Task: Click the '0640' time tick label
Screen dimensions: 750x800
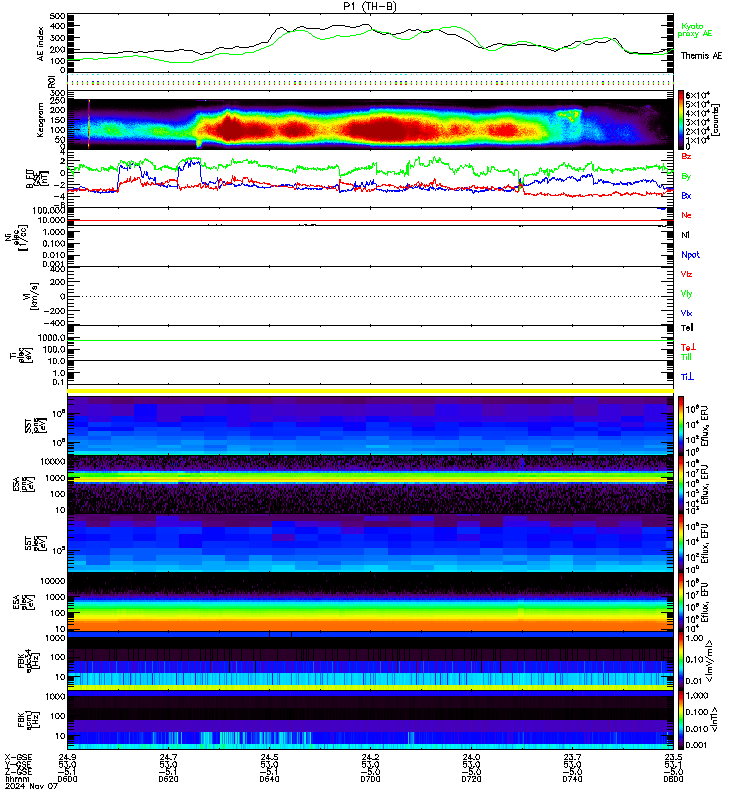Action: coord(269,779)
